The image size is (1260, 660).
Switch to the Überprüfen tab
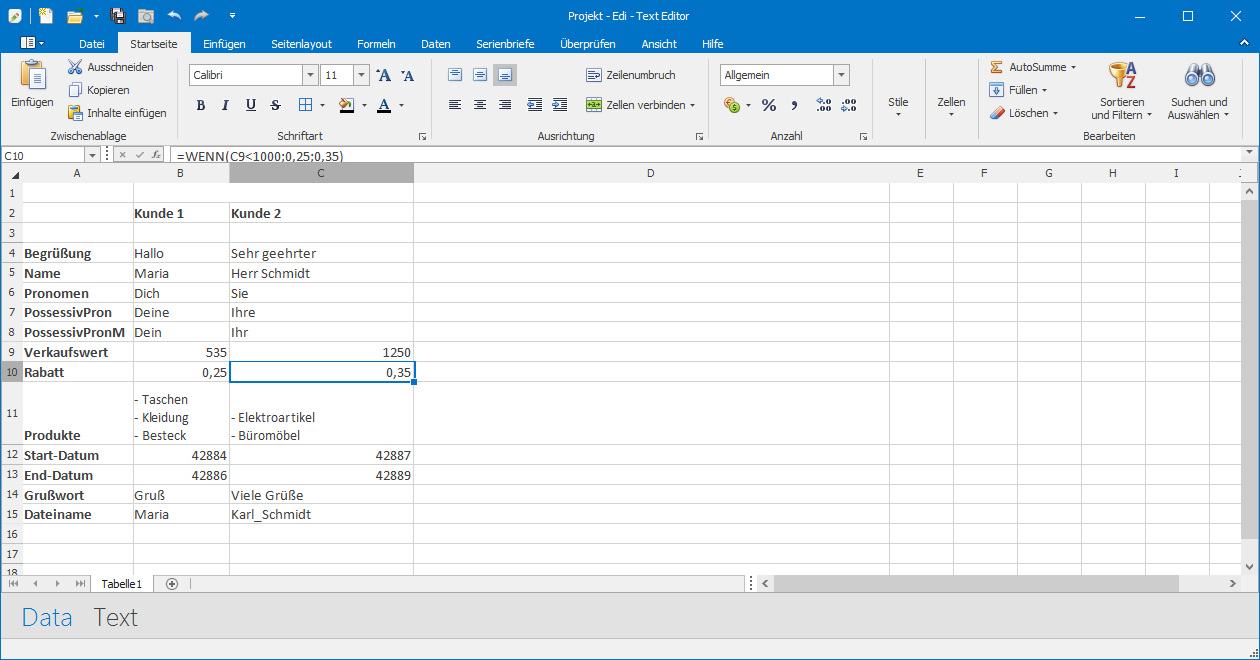pyautogui.click(x=588, y=44)
